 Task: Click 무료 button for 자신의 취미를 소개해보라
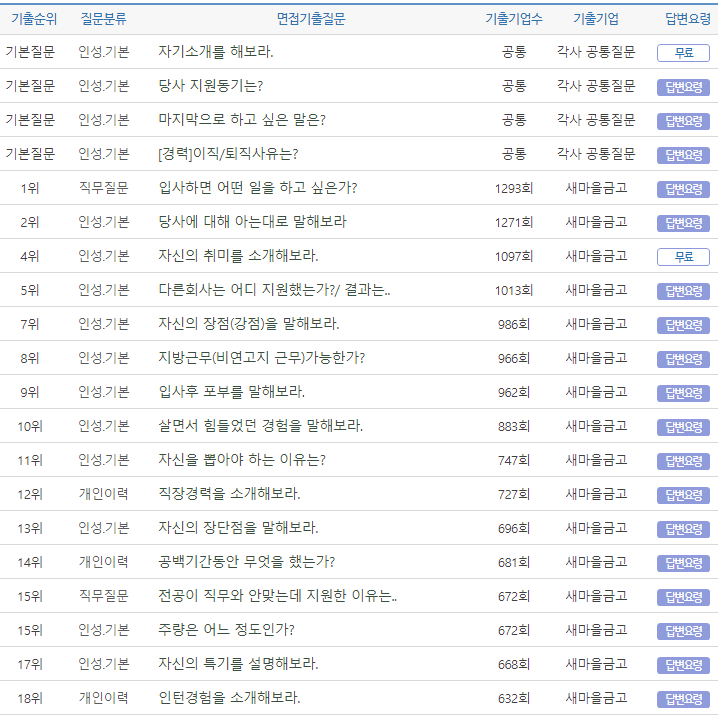(x=683, y=257)
